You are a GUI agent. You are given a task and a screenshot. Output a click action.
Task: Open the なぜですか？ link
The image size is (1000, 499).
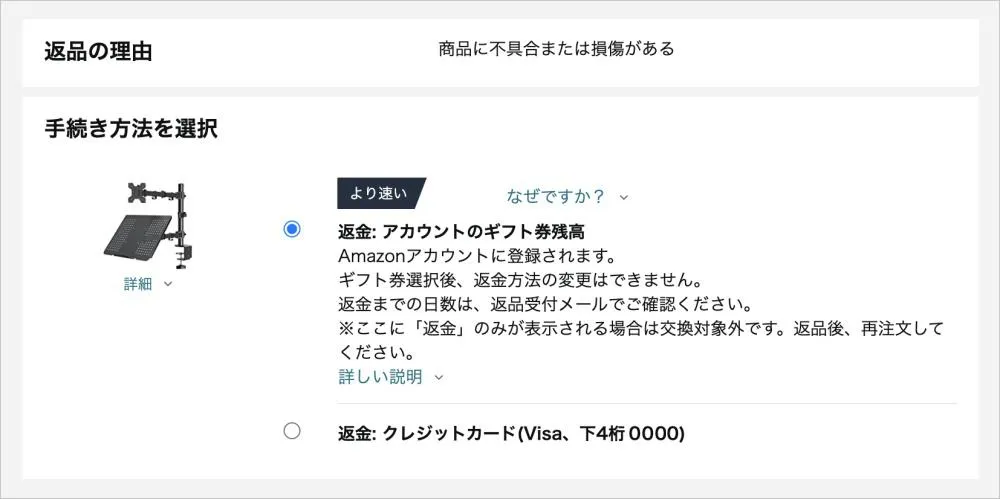(x=556, y=196)
